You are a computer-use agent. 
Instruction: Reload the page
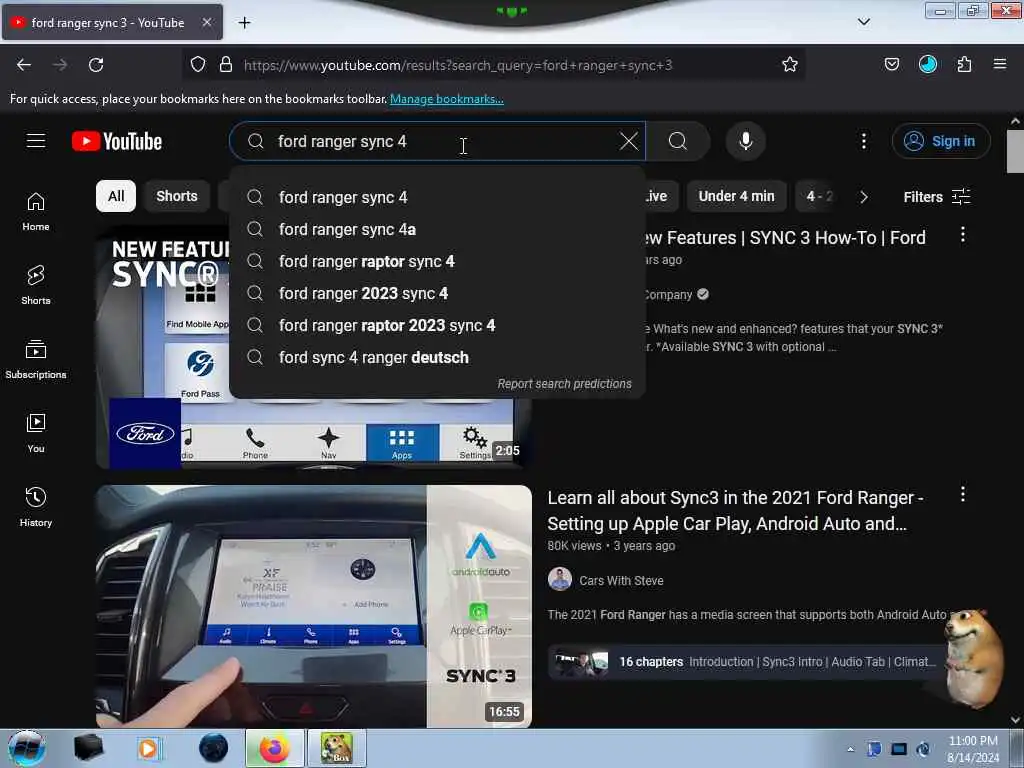click(96, 65)
